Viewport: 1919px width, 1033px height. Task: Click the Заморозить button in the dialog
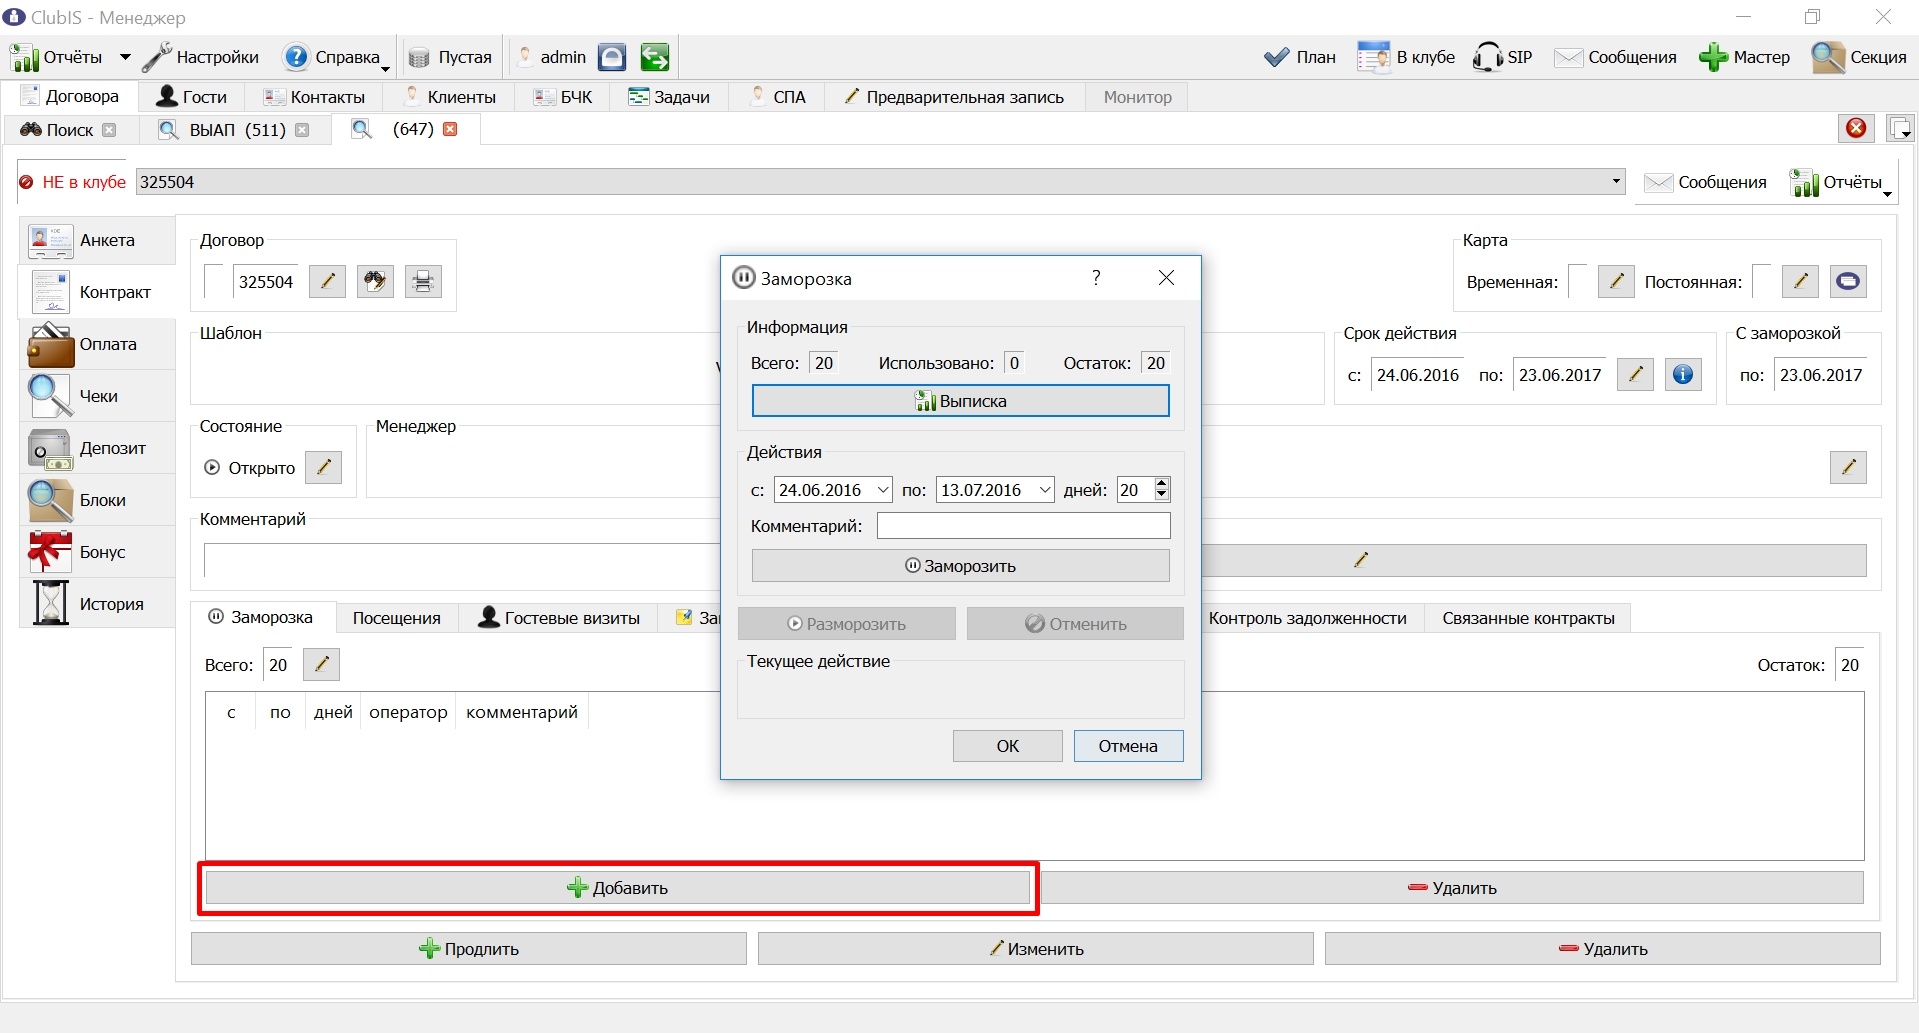pyautogui.click(x=961, y=566)
